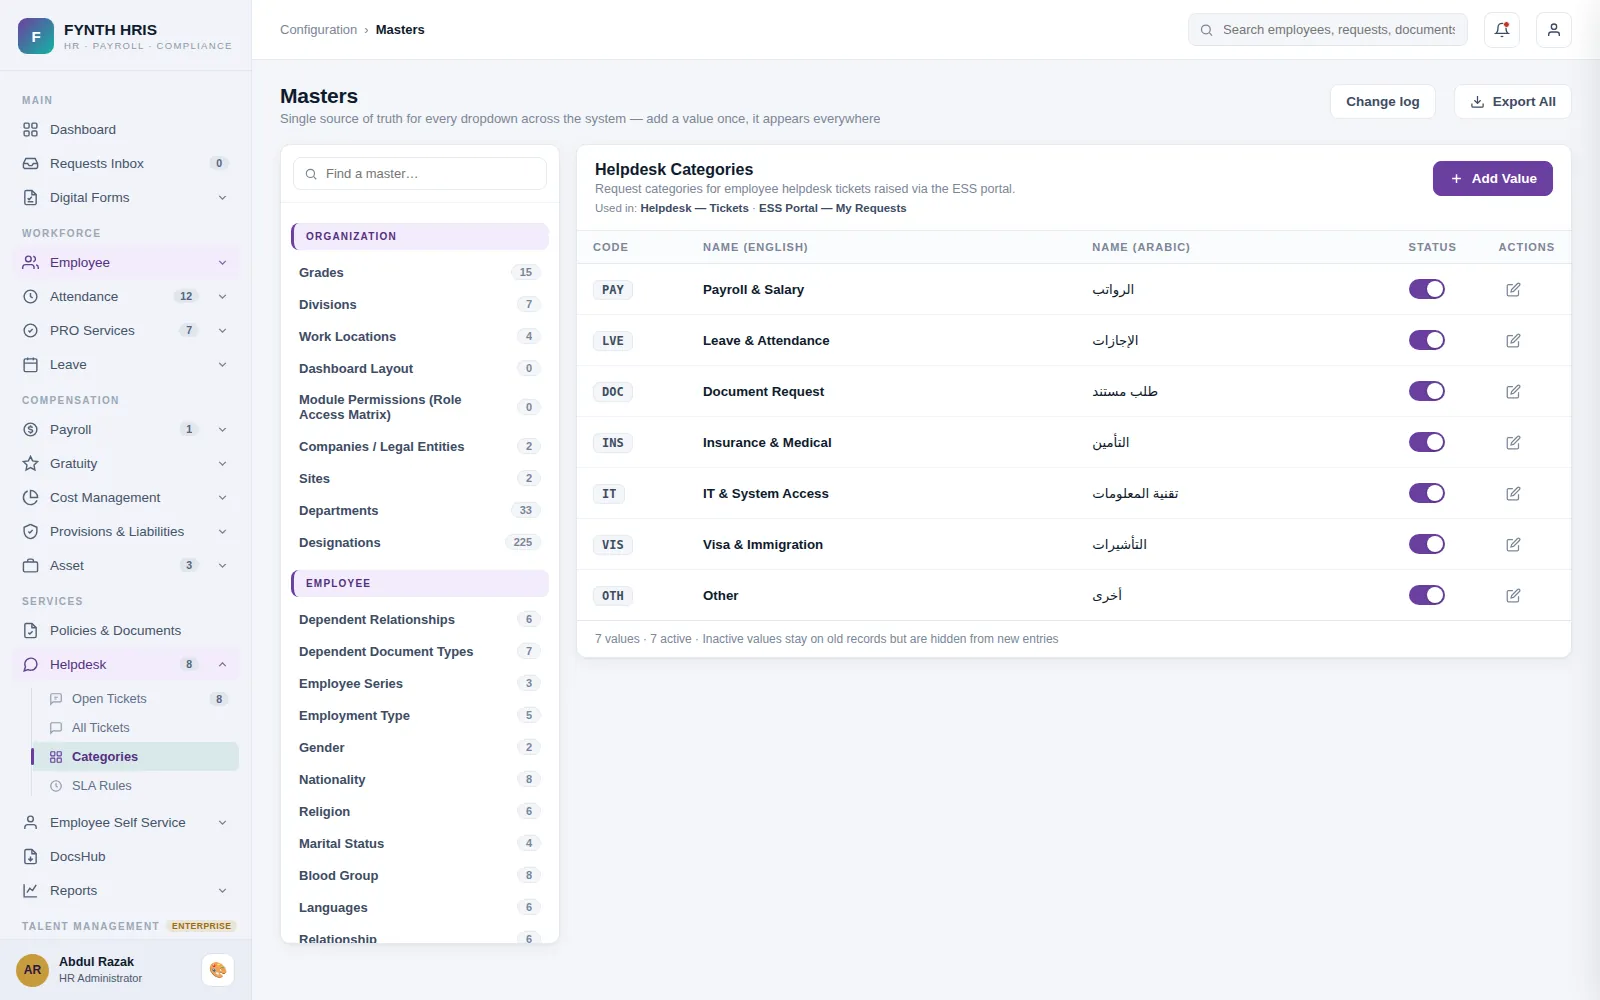Toggle the Document Request status switch
Image resolution: width=1600 pixels, height=1000 pixels.
[1427, 391]
